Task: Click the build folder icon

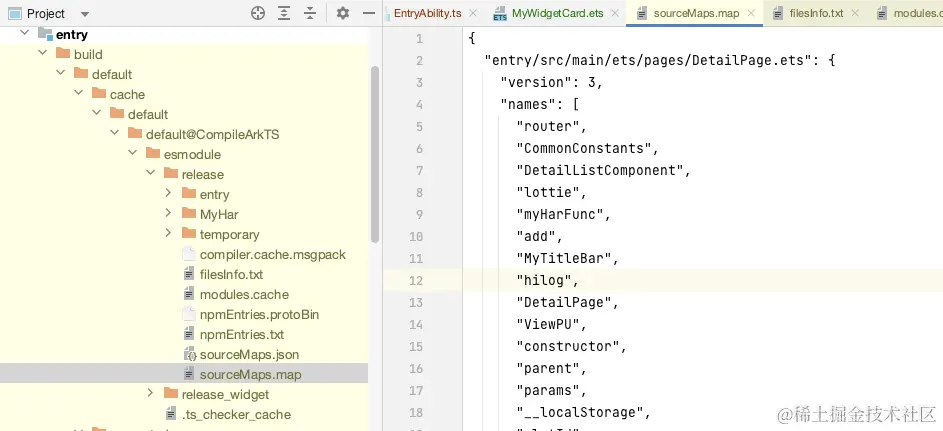Action: [x=63, y=53]
